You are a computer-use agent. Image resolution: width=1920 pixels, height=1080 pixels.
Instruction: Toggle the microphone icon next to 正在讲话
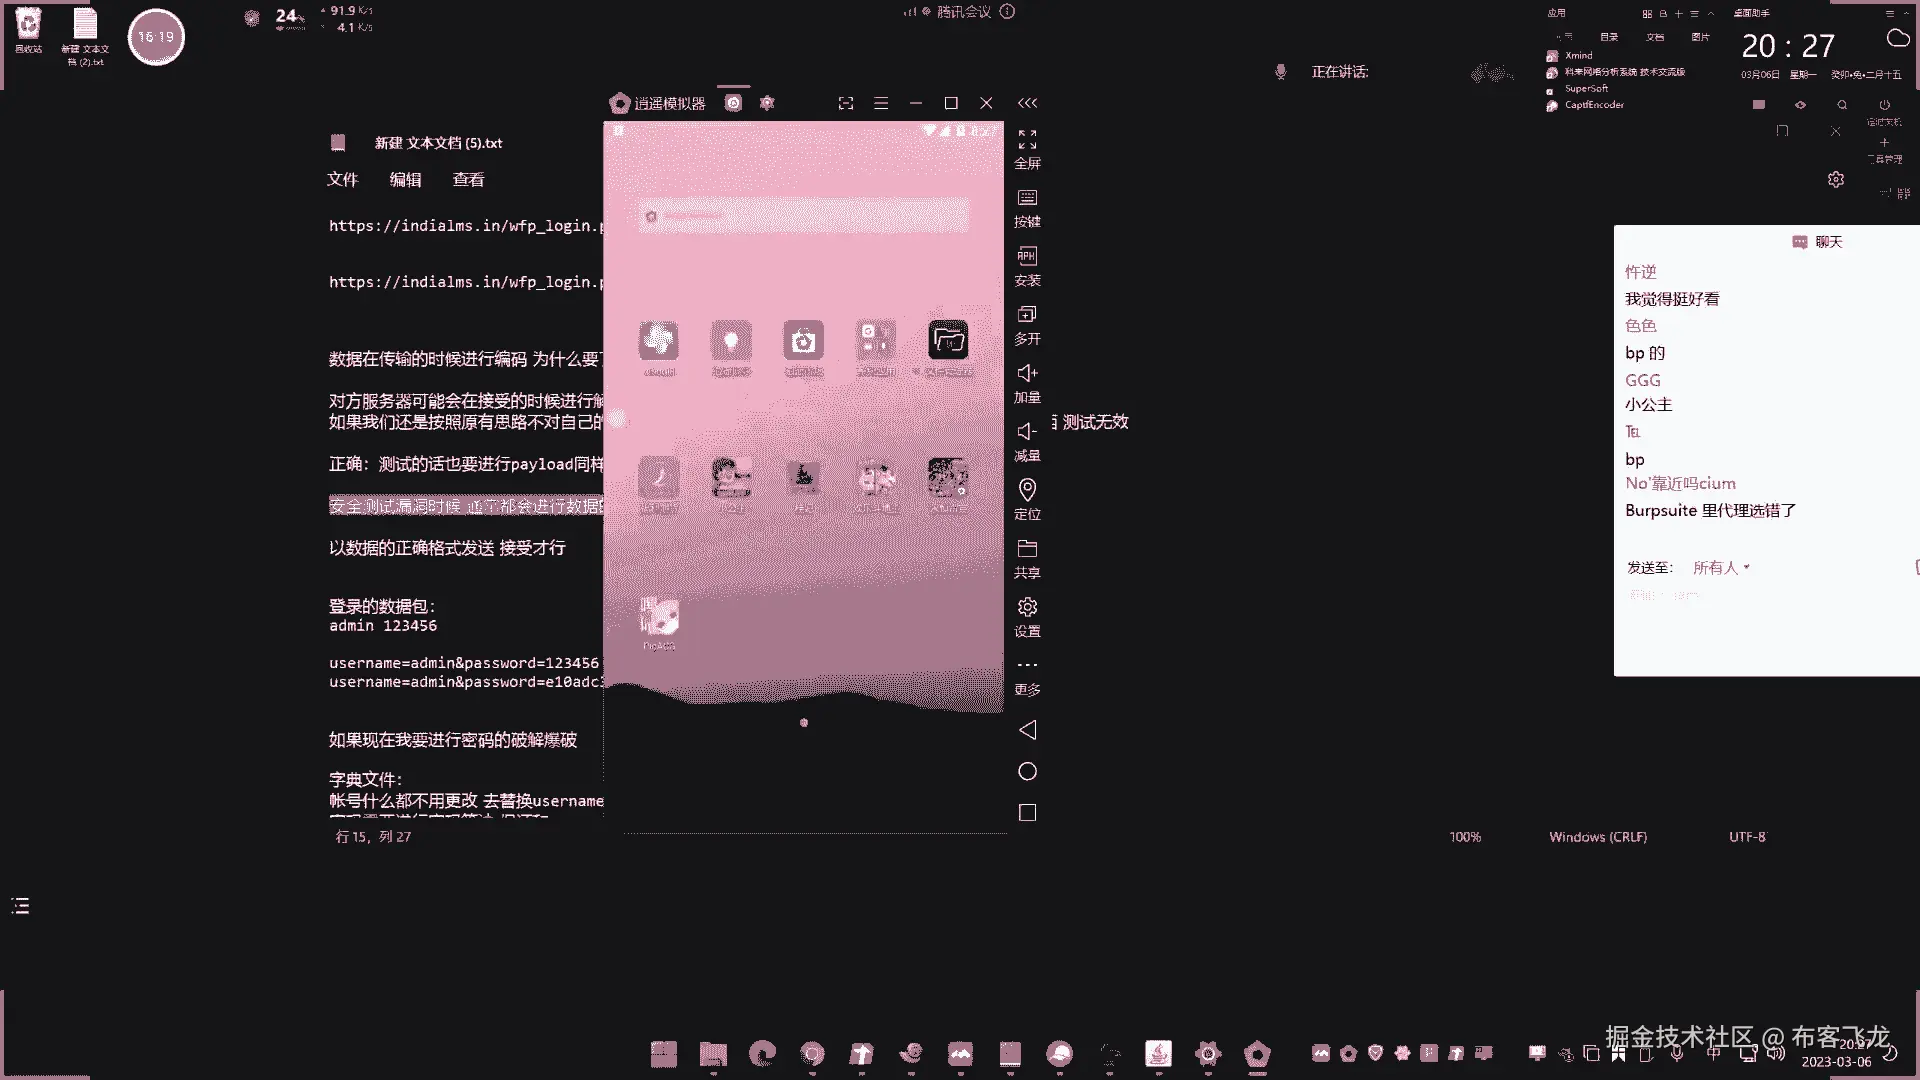[1280, 72]
